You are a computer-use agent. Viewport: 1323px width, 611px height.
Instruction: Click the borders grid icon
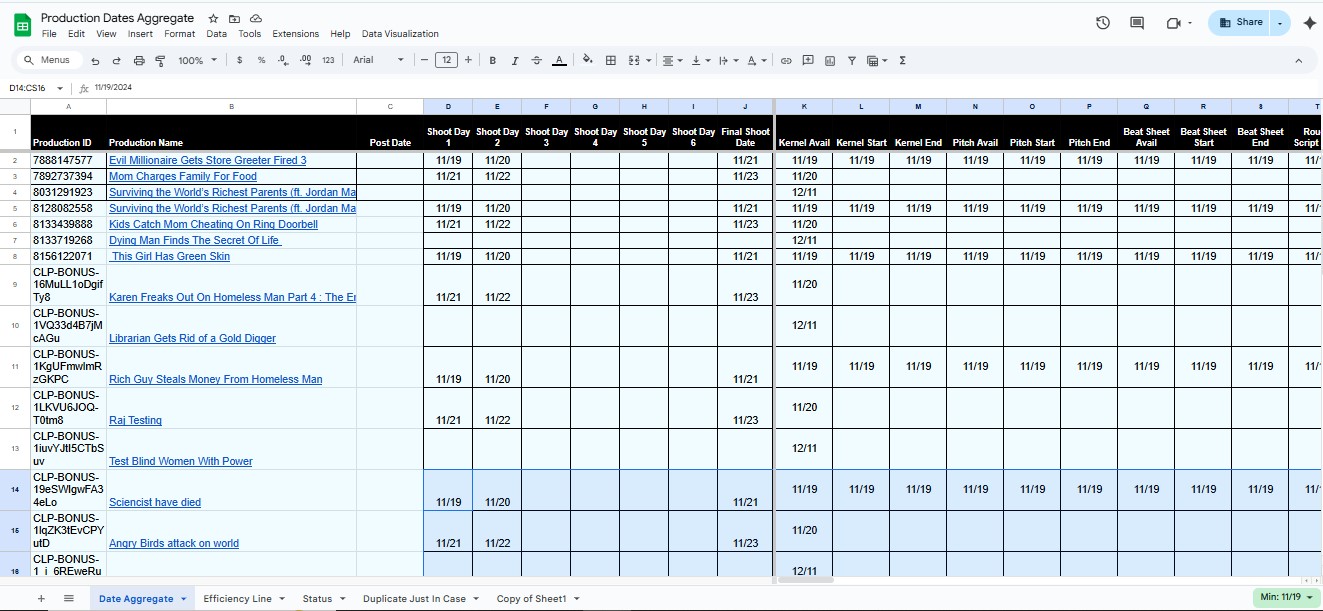(x=611, y=61)
